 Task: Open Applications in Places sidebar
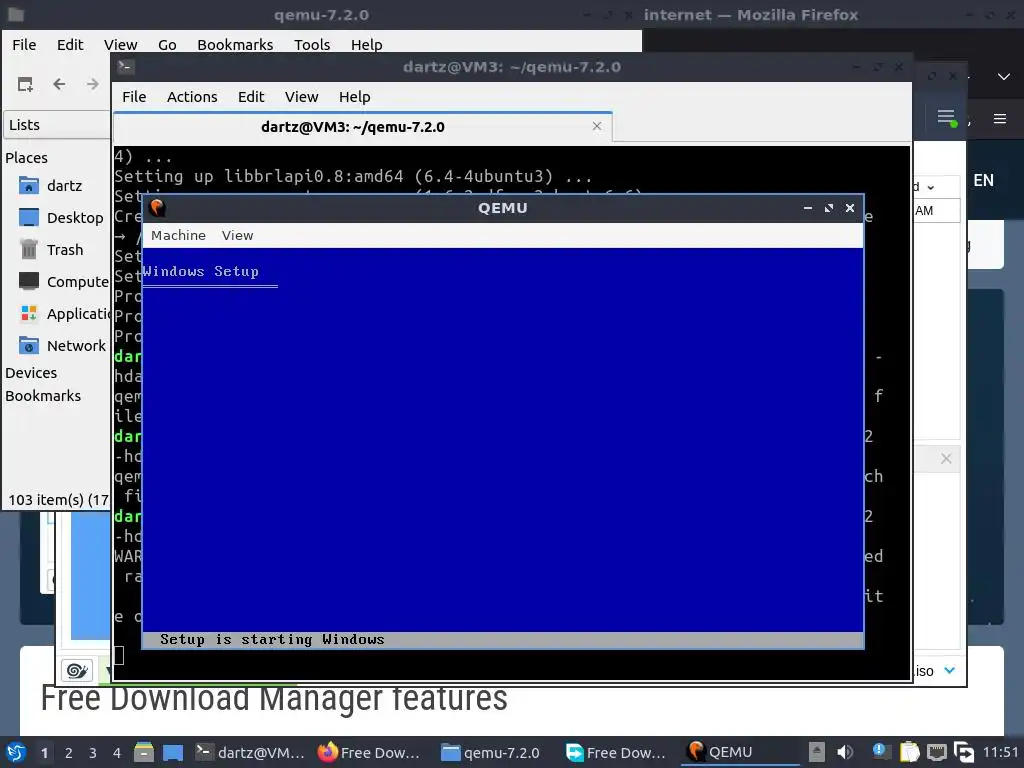[63, 313]
